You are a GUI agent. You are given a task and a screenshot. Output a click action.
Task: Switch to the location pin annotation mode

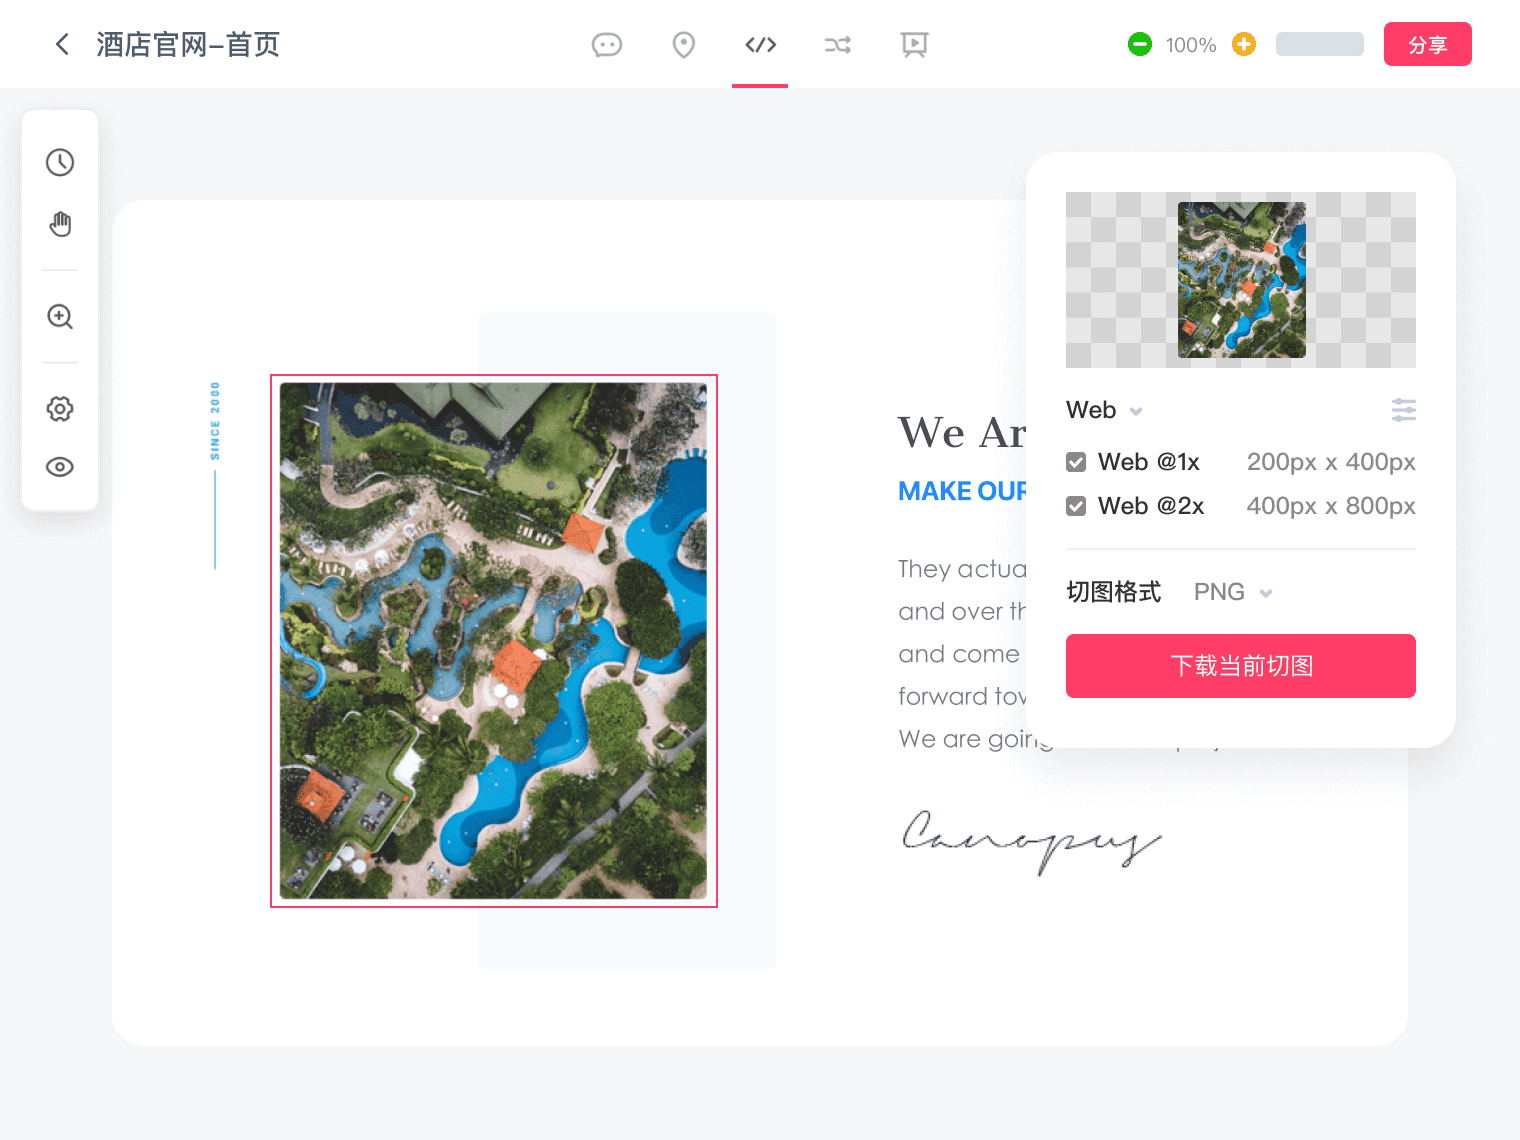tap(683, 45)
